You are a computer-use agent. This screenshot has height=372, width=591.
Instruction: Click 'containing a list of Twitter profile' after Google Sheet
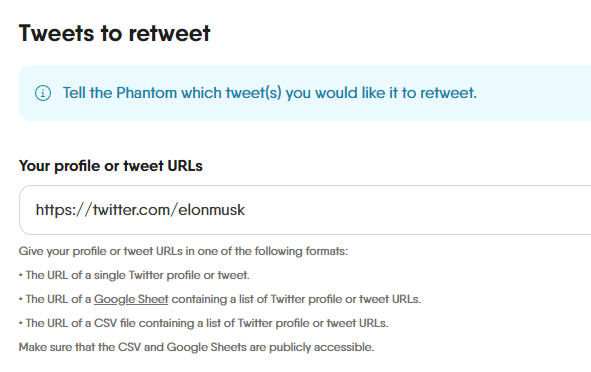click(x=296, y=299)
